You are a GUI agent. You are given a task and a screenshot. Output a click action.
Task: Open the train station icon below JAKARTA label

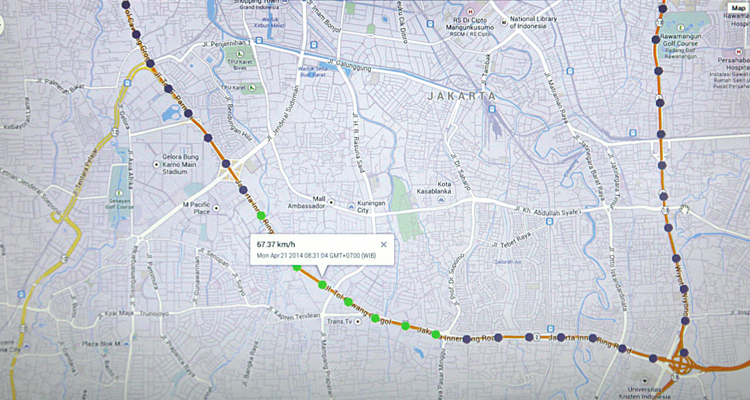tap(492, 109)
